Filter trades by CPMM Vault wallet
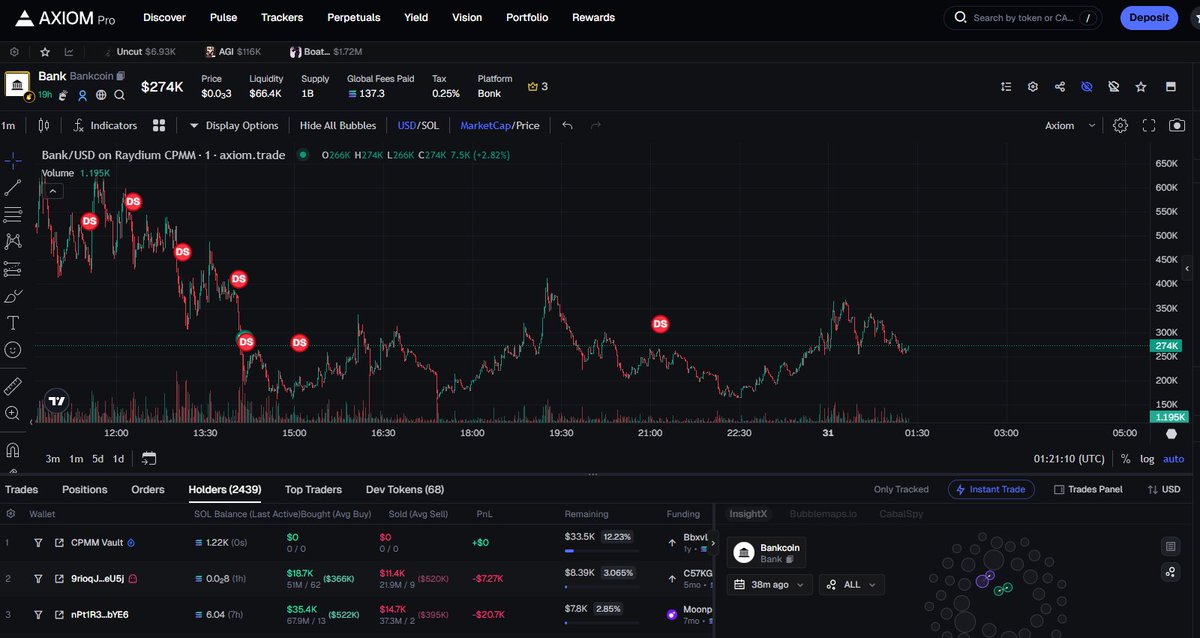Image resolution: width=1200 pixels, height=638 pixels. [x=38, y=543]
